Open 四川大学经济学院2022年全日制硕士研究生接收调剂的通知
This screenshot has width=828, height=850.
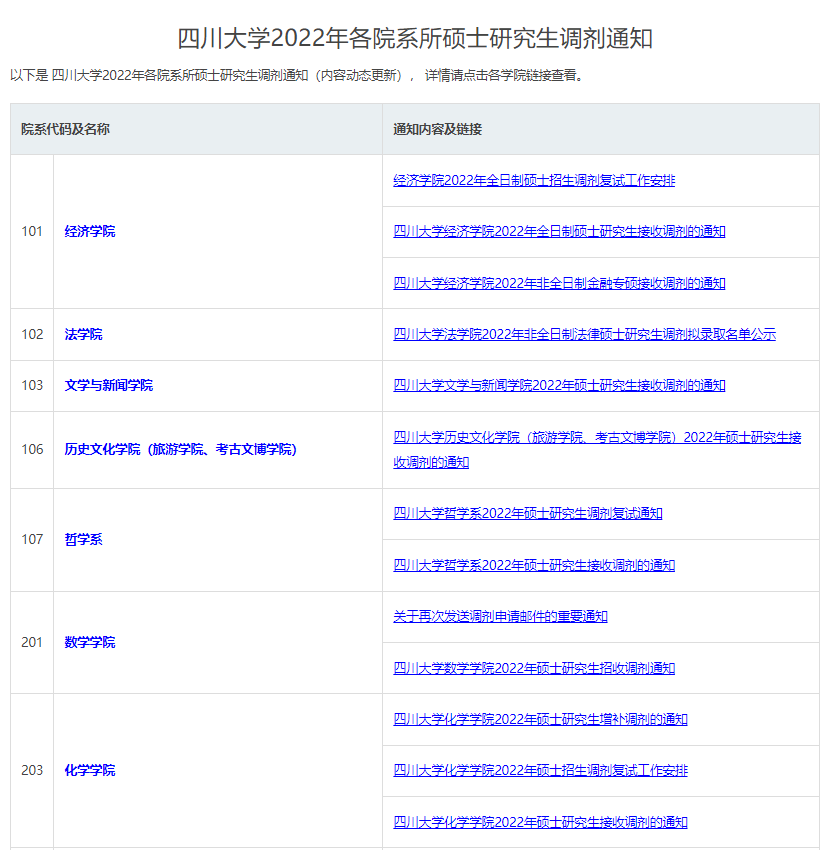[x=559, y=231]
